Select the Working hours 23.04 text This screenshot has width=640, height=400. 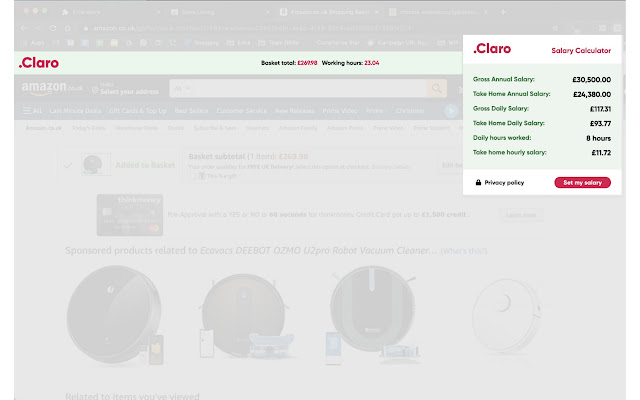350,63
